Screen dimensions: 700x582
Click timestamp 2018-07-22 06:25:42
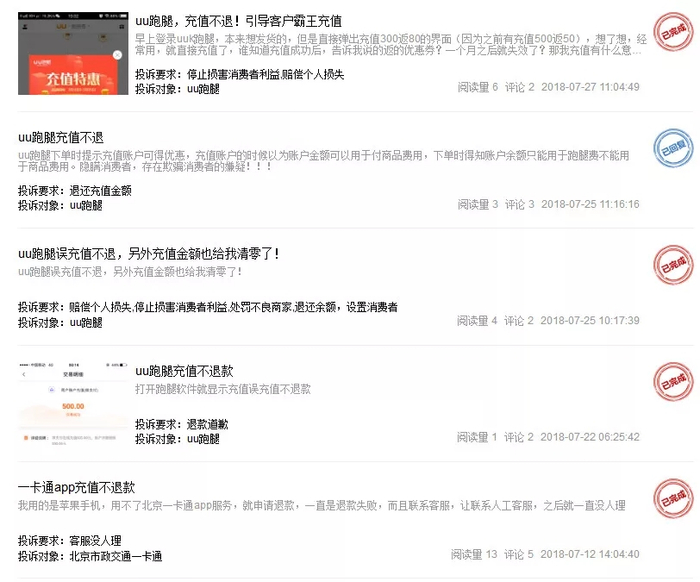(590, 437)
